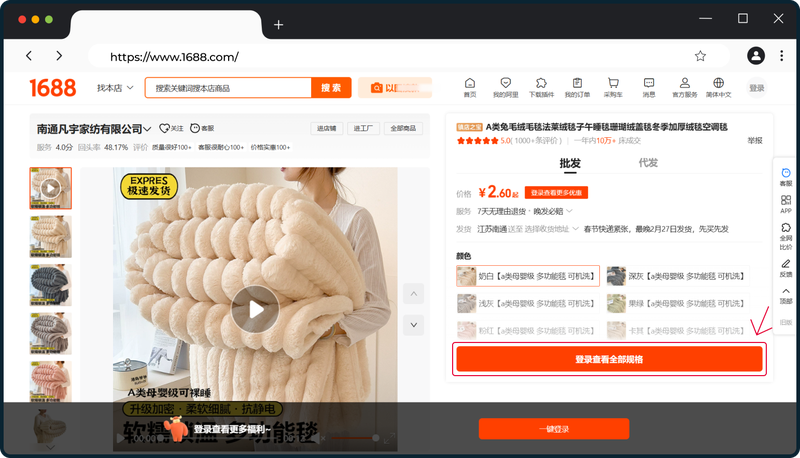This screenshot has height=458, width=800.
Task: Click sidebar 反馈 pencil icon
Action: 786,268
